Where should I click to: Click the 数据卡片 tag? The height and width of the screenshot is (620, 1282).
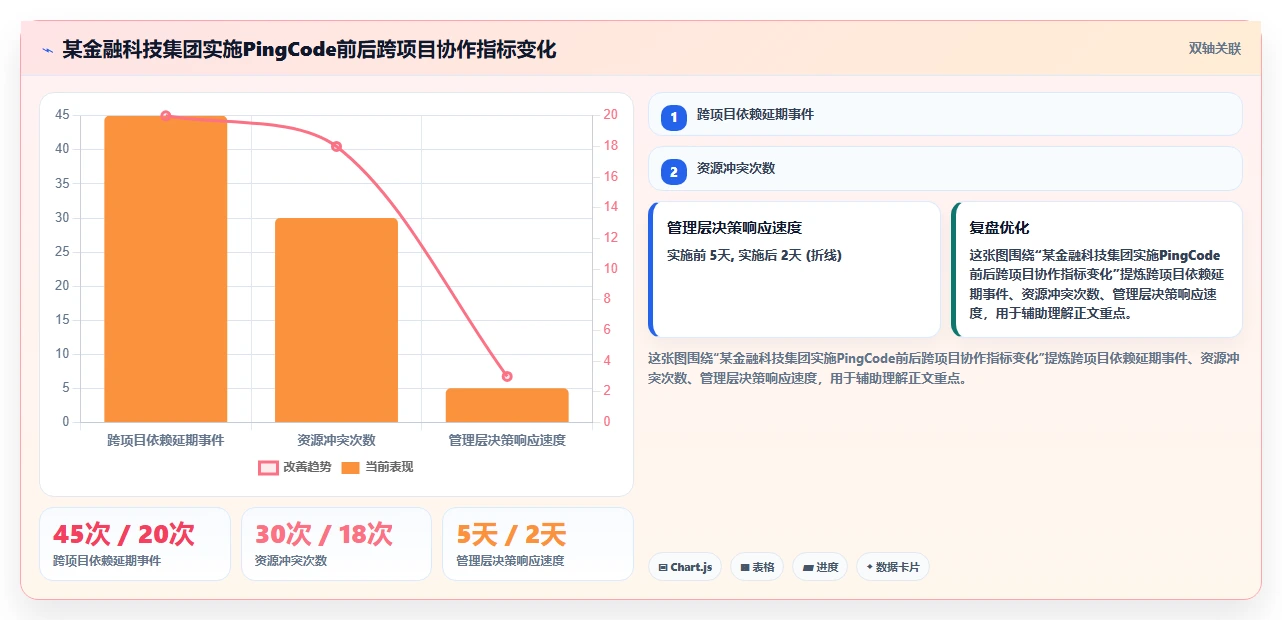(x=893, y=567)
